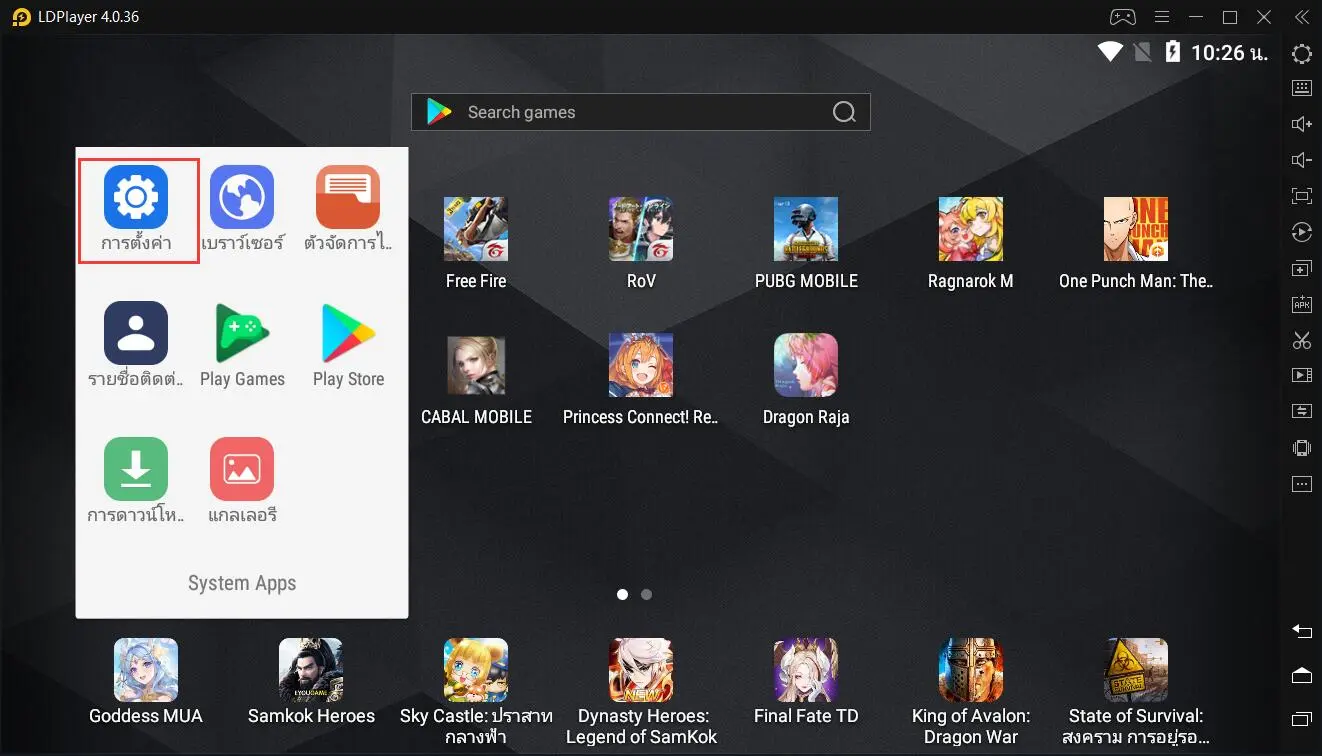
Task: Switch to second home screen page dot
Action: coord(646,594)
